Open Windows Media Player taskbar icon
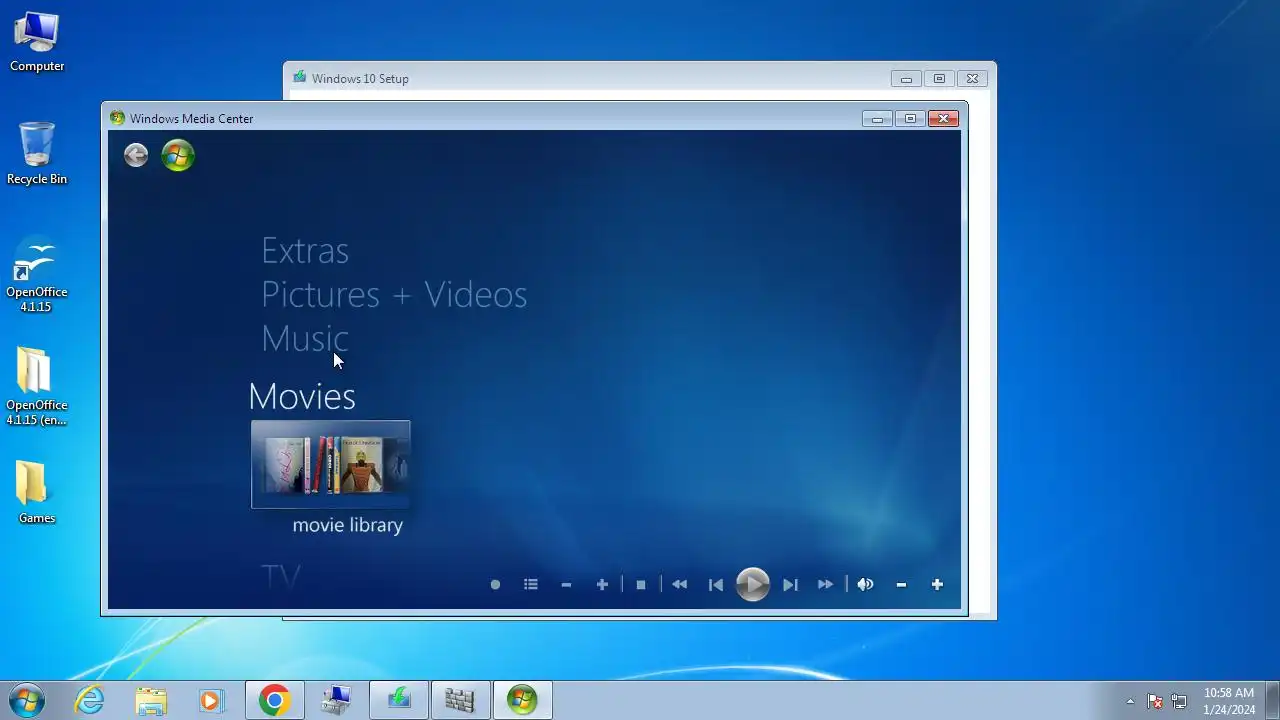The height and width of the screenshot is (720, 1280). pyautogui.click(x=211, y=700)
